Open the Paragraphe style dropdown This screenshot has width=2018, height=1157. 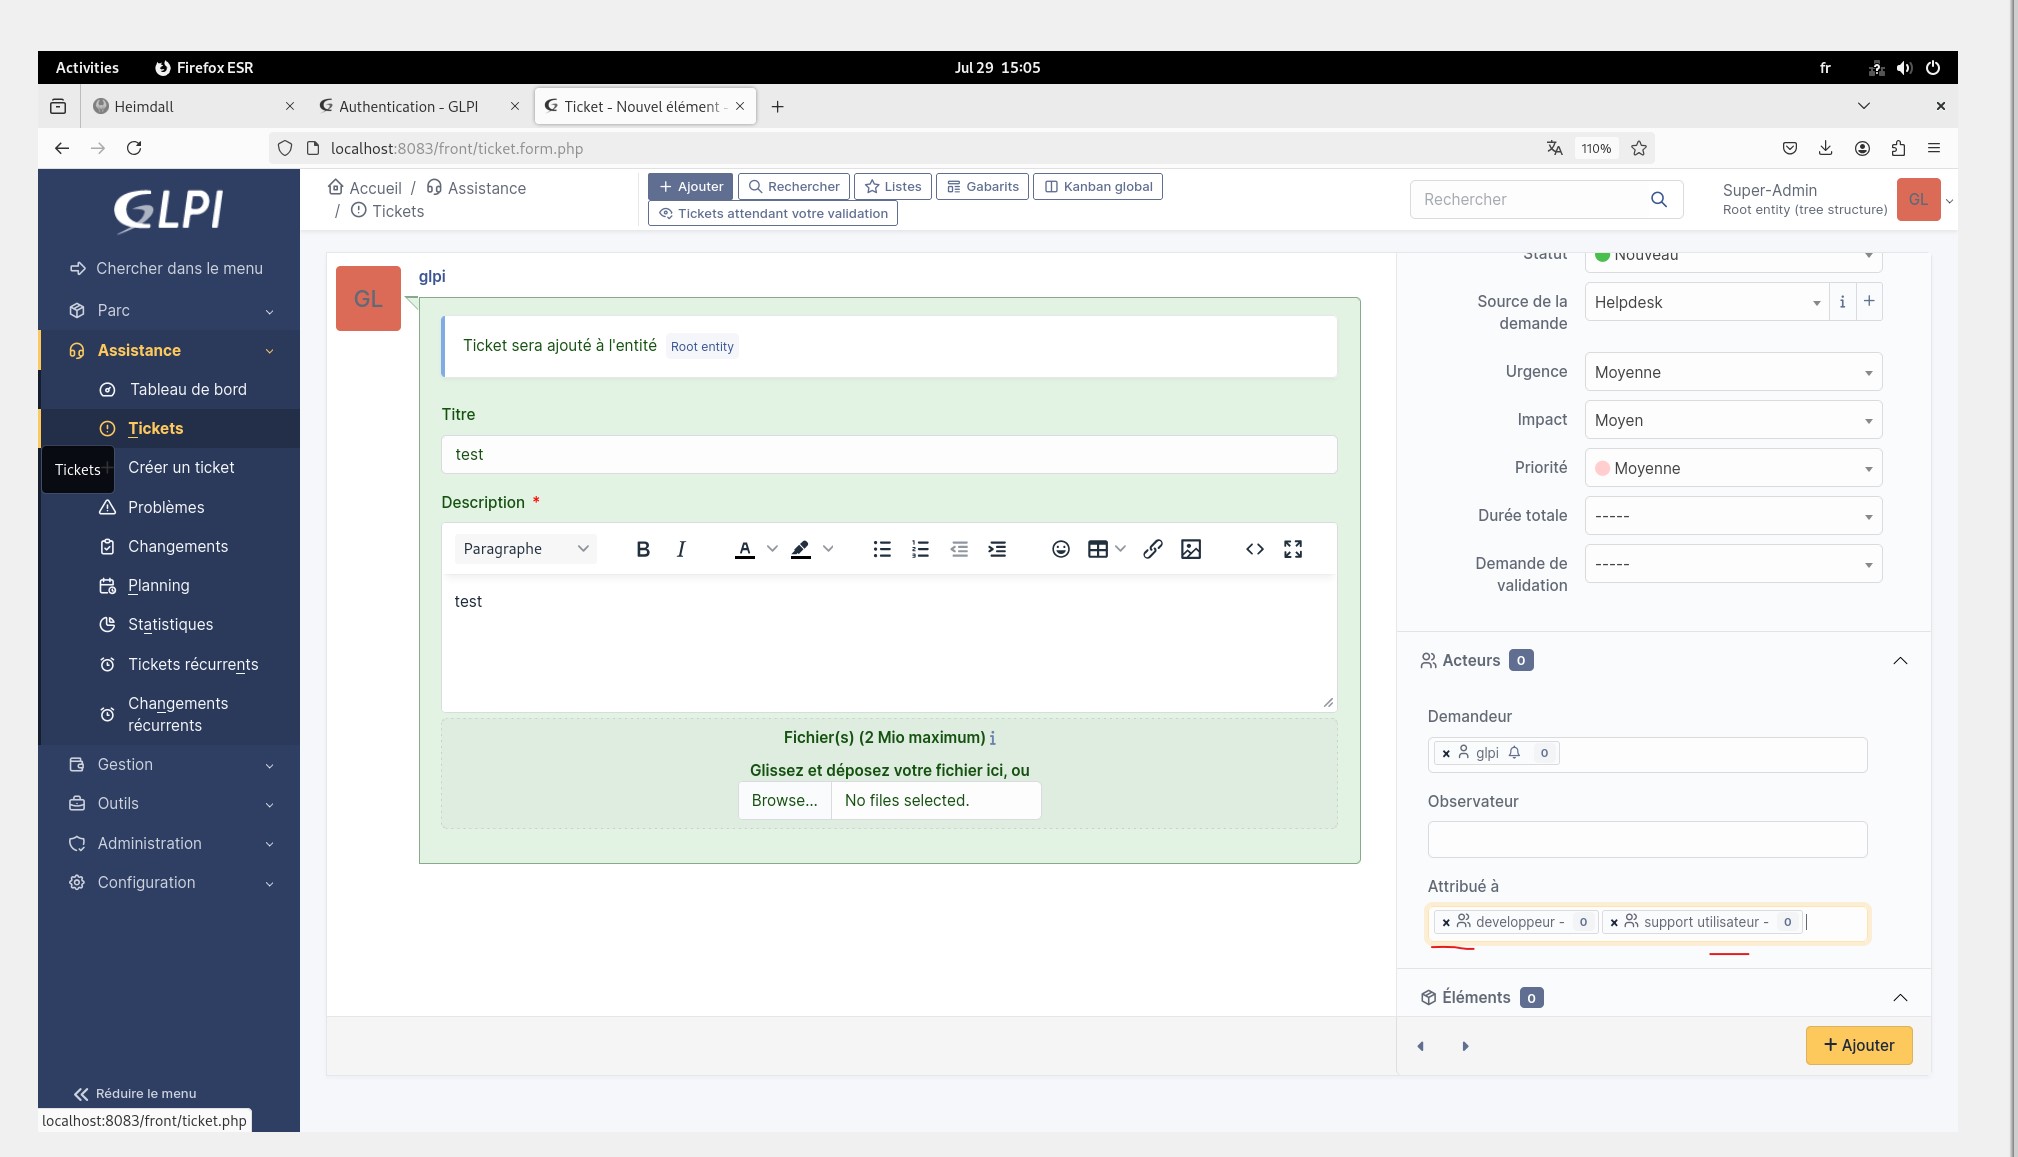(525, 549)
